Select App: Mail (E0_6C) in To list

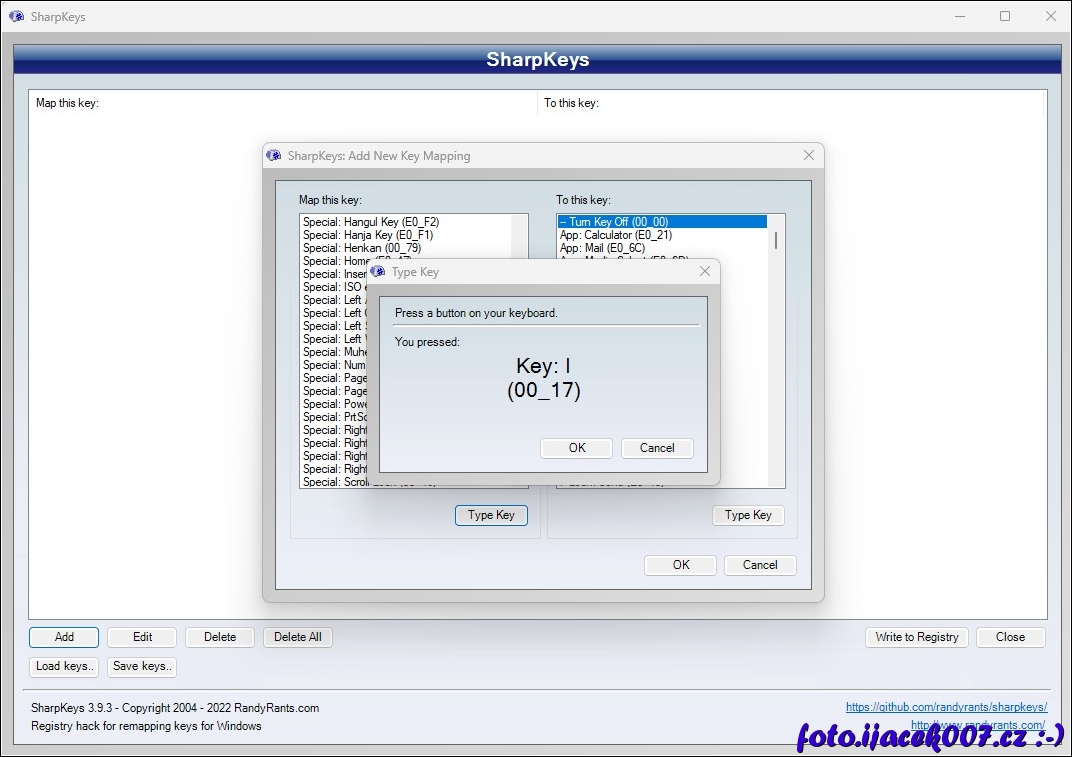(602, 248)
